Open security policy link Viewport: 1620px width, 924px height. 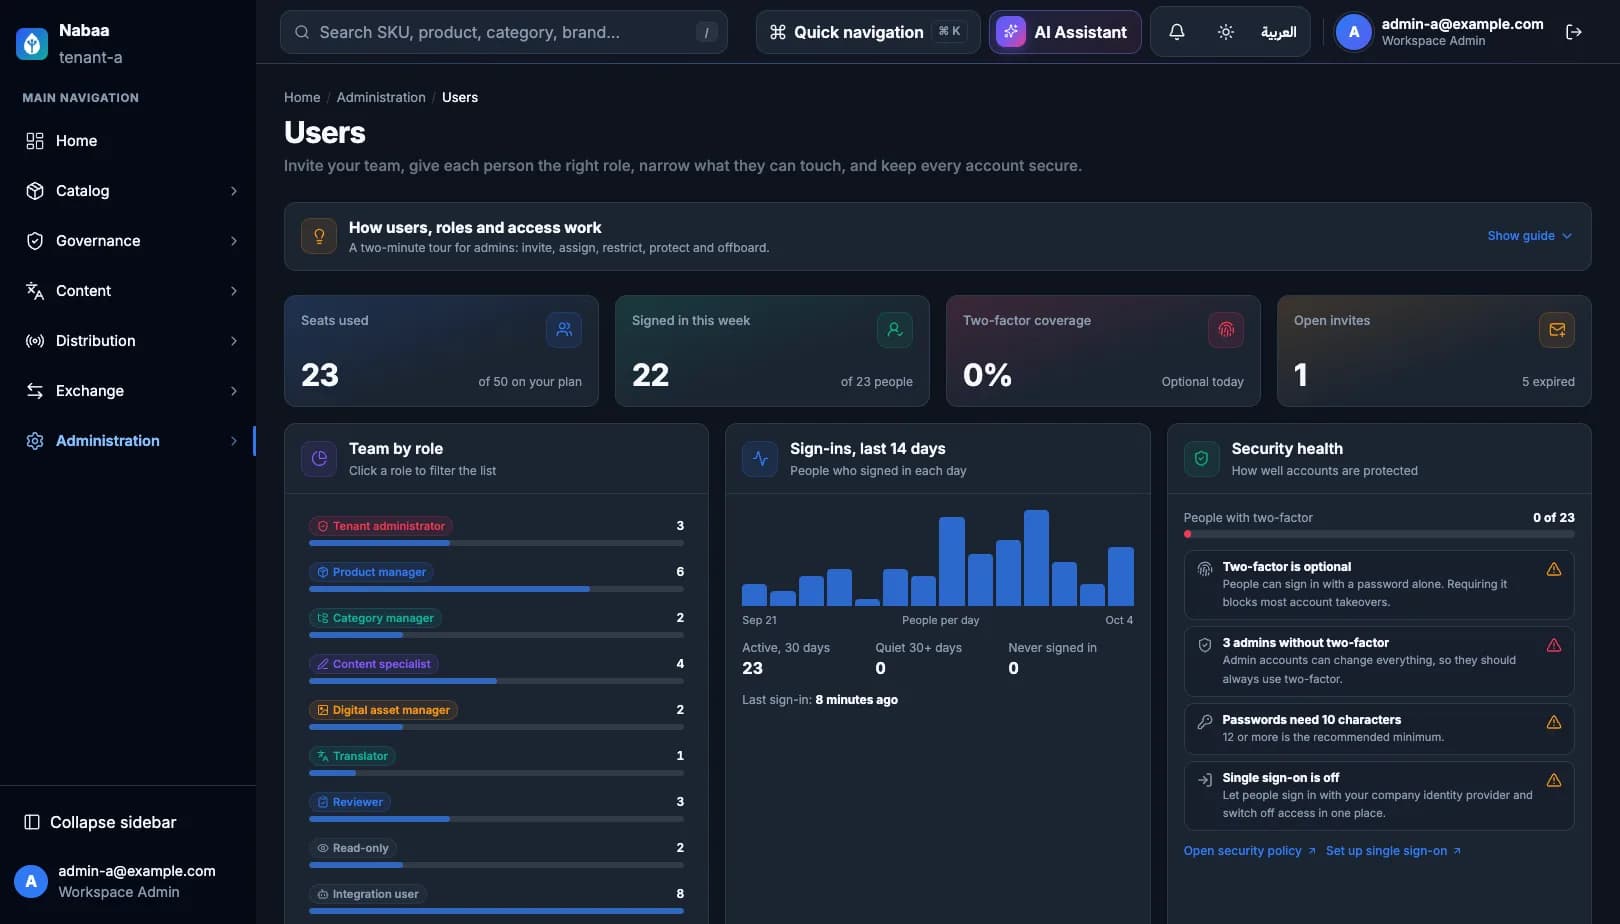pyautogui.click(x=1249, y=851)
